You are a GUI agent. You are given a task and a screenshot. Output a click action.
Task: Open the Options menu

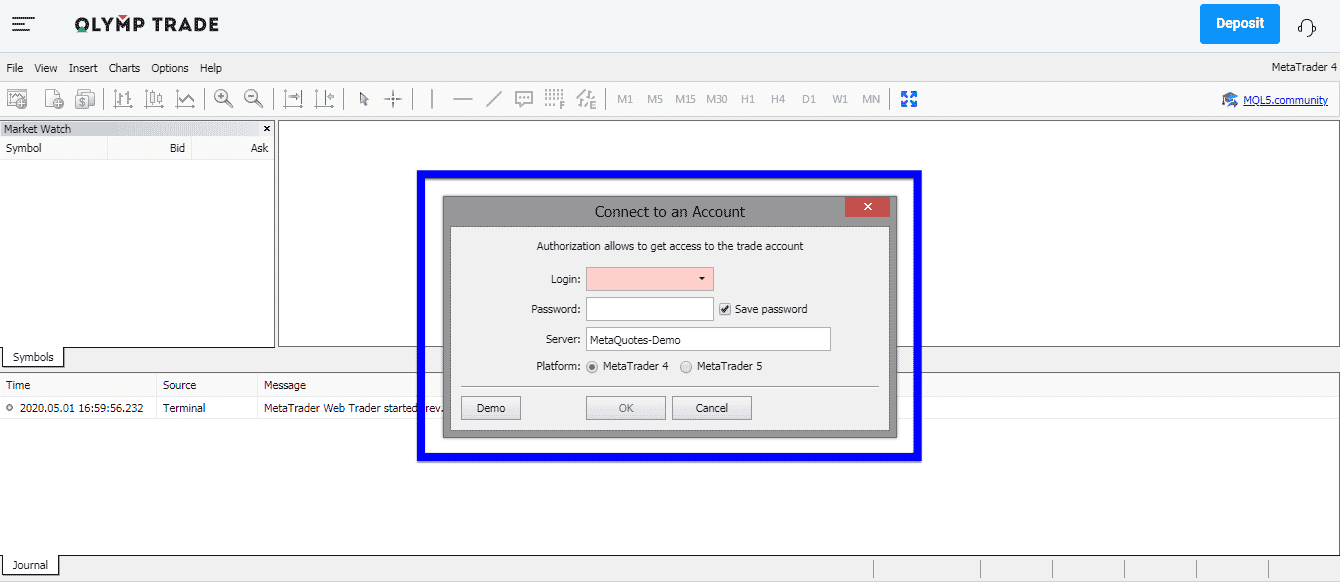[170, 68]
